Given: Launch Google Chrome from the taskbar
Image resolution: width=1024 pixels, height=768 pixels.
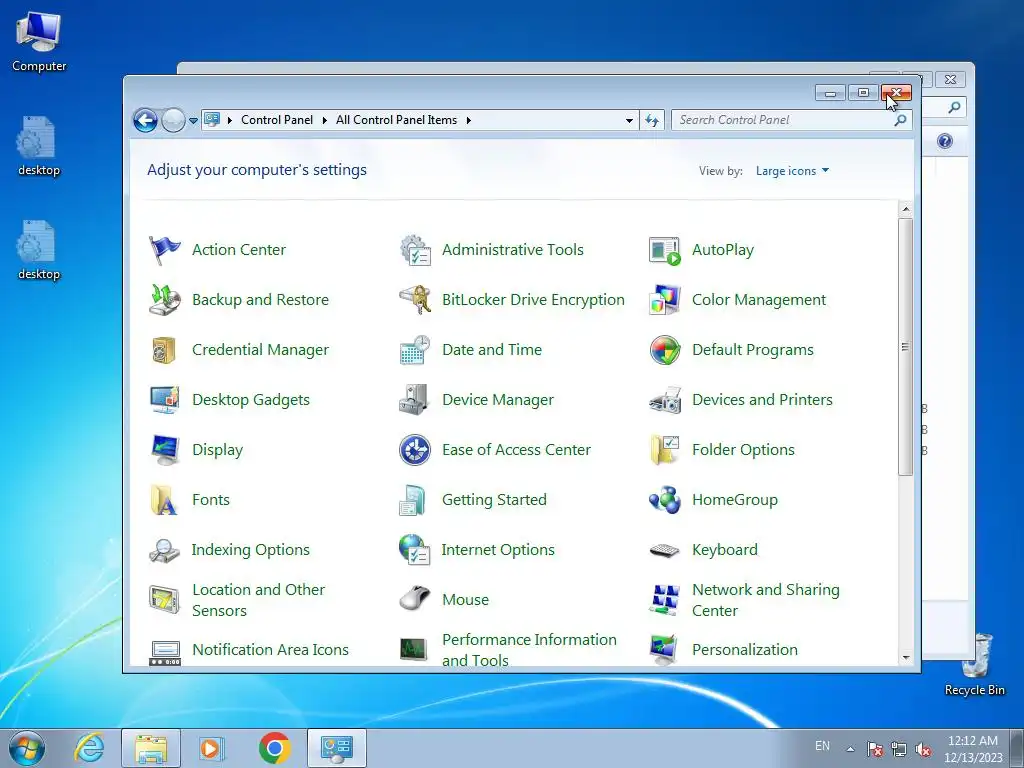Looking at the screenshot, I should [x=274, y=748].
